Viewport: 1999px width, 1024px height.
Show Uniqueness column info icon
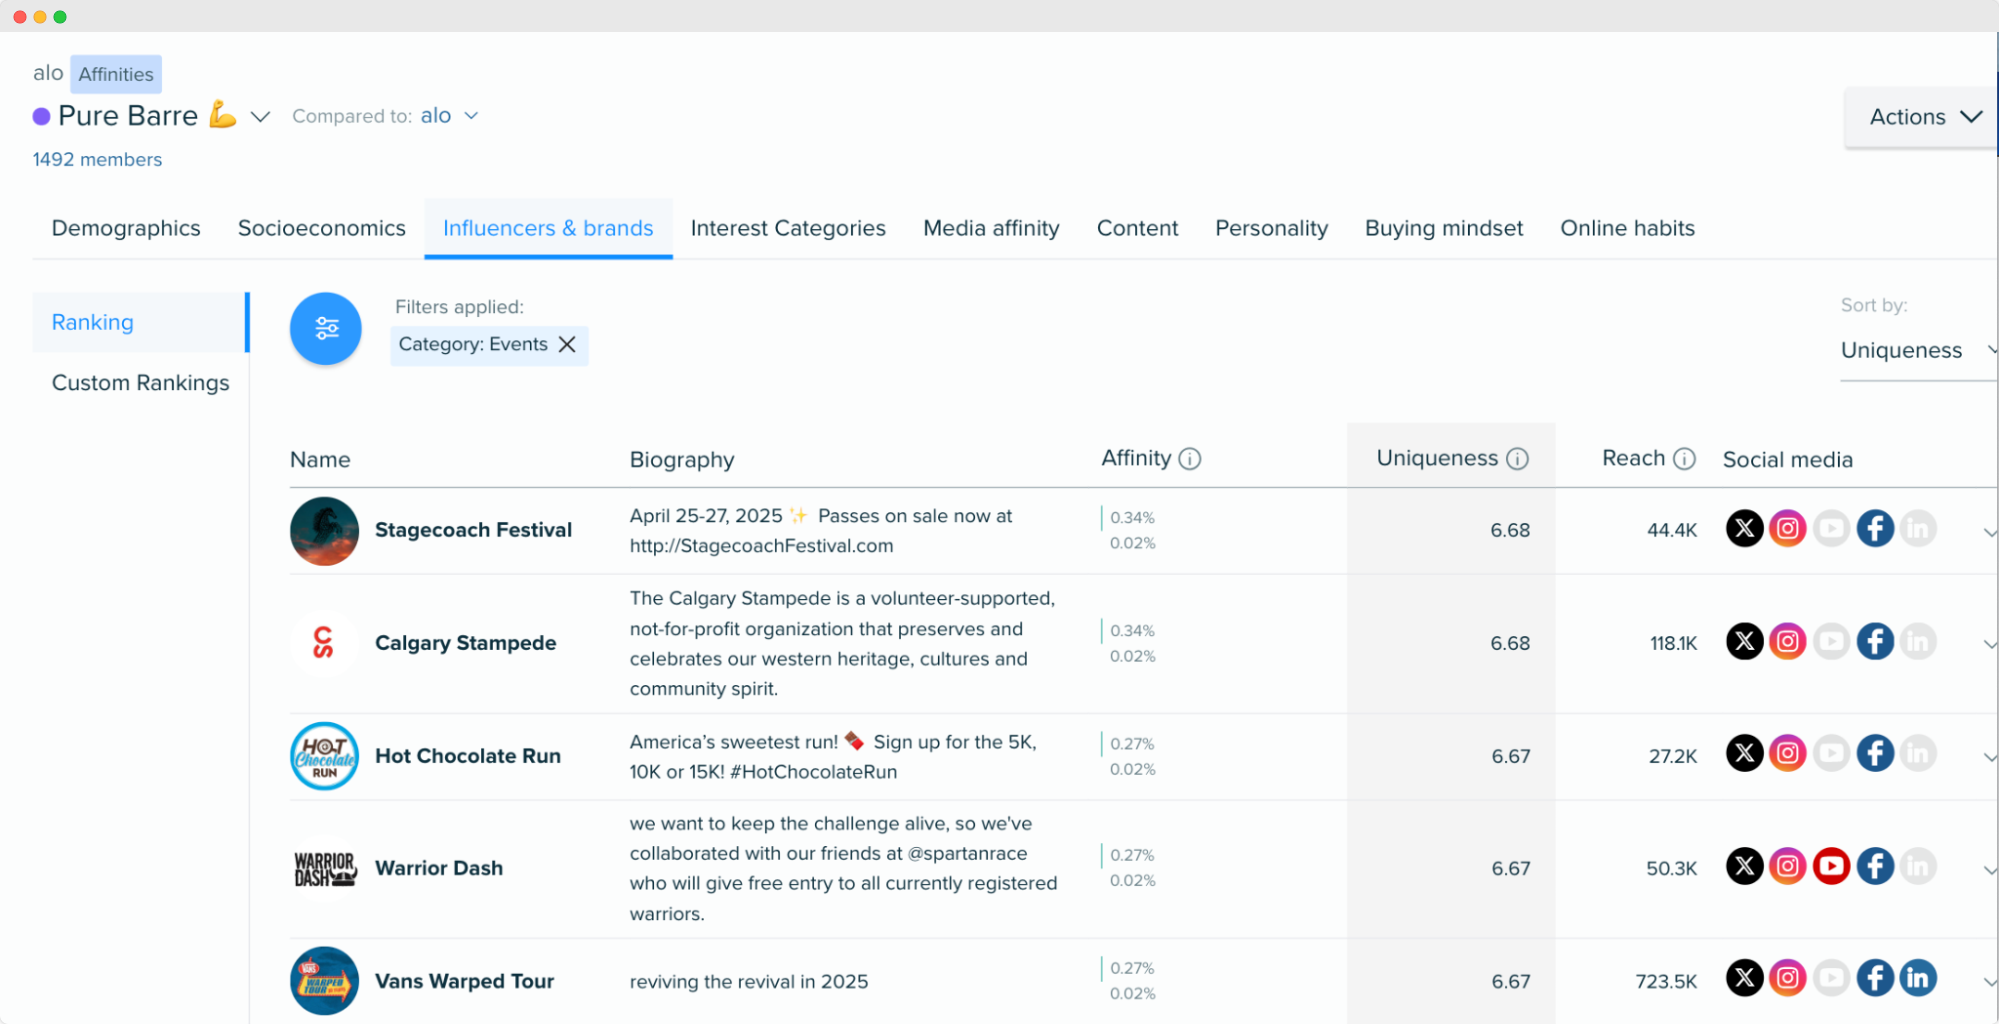1517,459
